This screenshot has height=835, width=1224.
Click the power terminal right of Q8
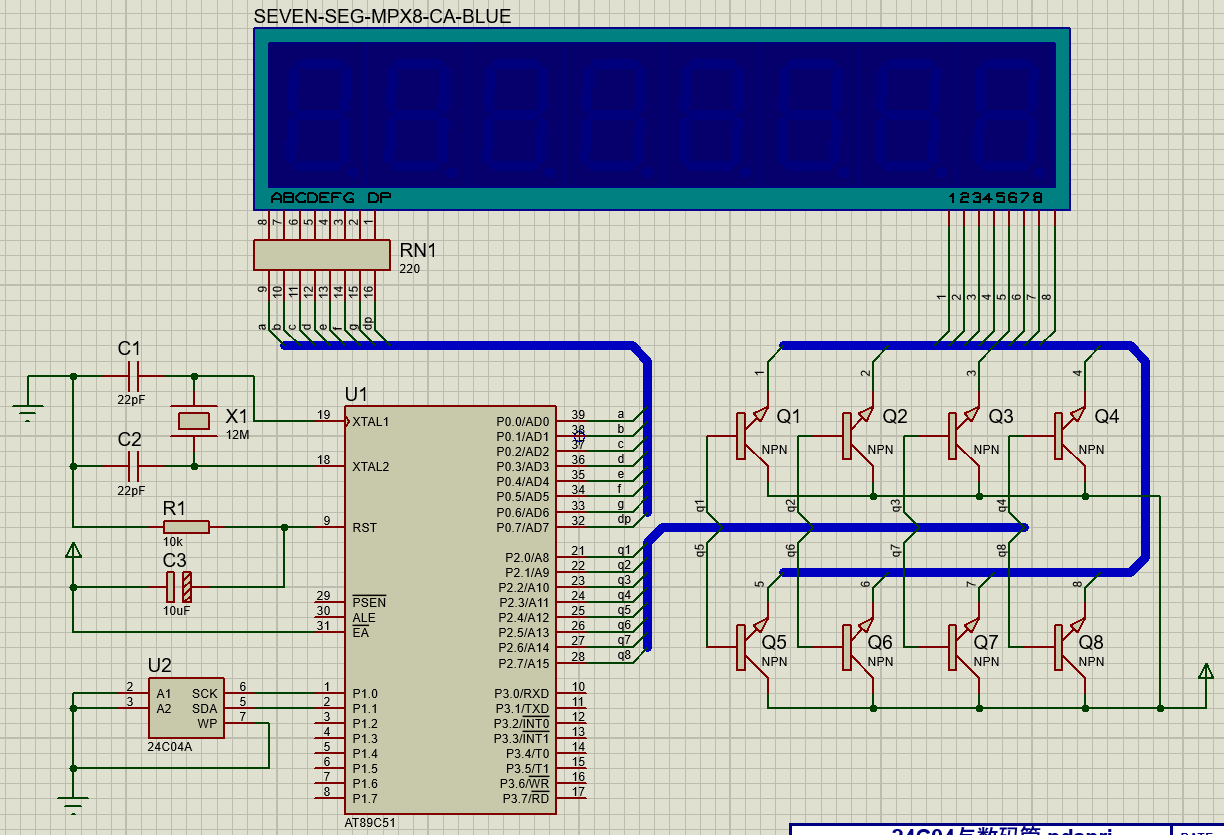point(1205,671)
